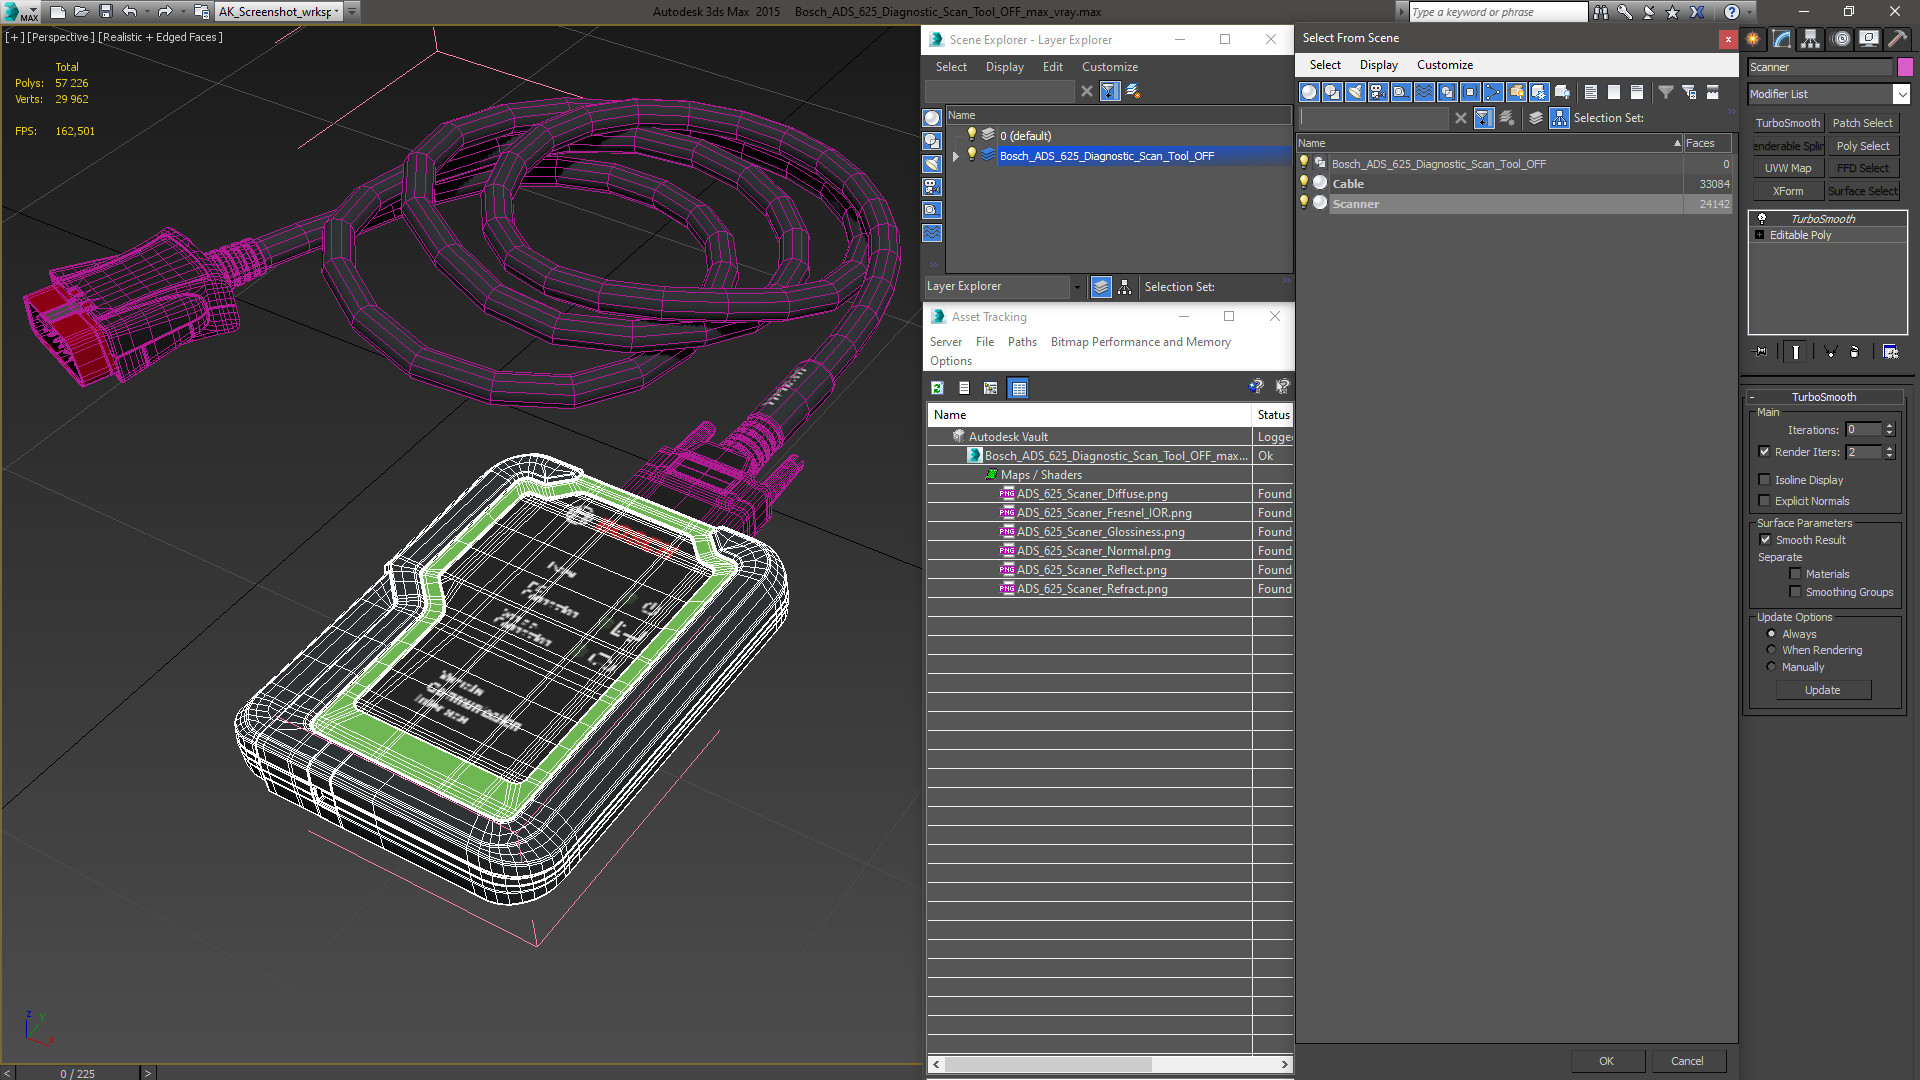Image resolution: width=1920 pixels, height=1080 pixels.
Task: Click the Redo arrow icon
Action: (x=165, y=12)
